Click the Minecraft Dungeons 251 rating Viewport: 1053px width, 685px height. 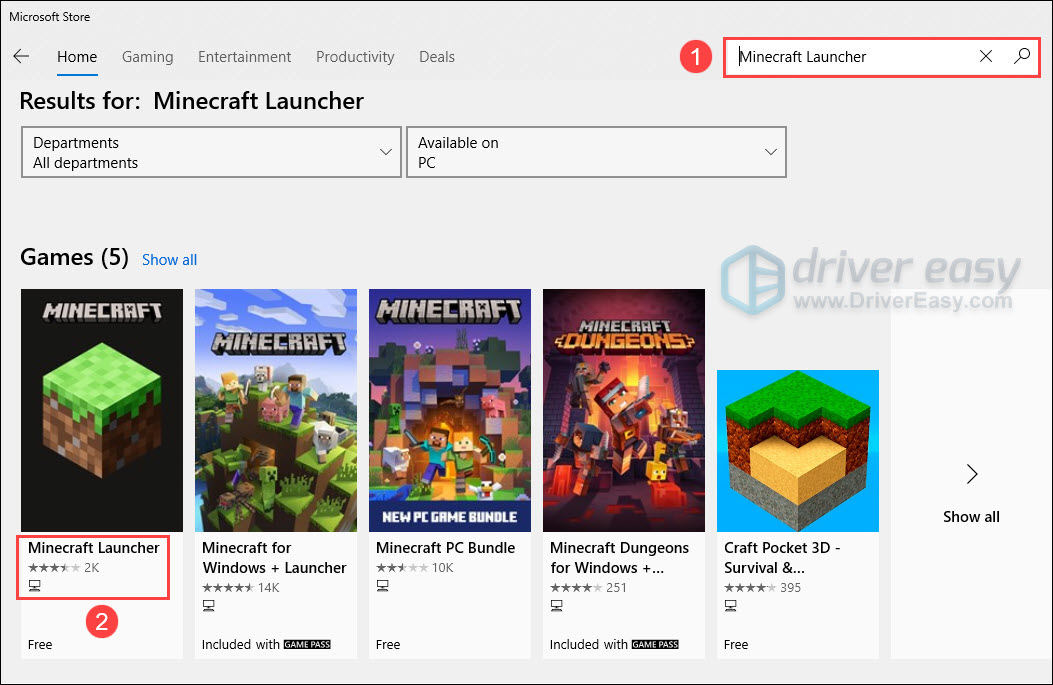pyautogui.click(x=588, y=588)
